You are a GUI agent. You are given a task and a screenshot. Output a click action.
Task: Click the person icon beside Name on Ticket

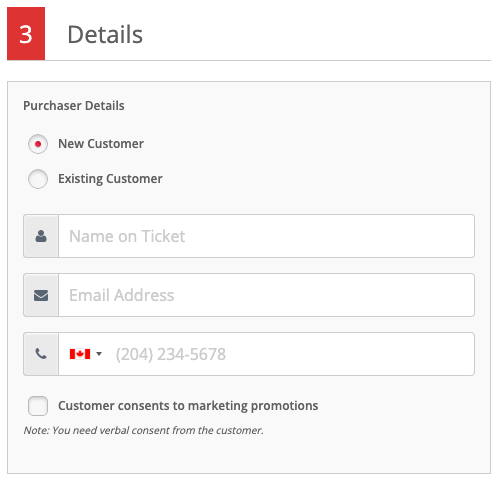click(x=41, y=236)
